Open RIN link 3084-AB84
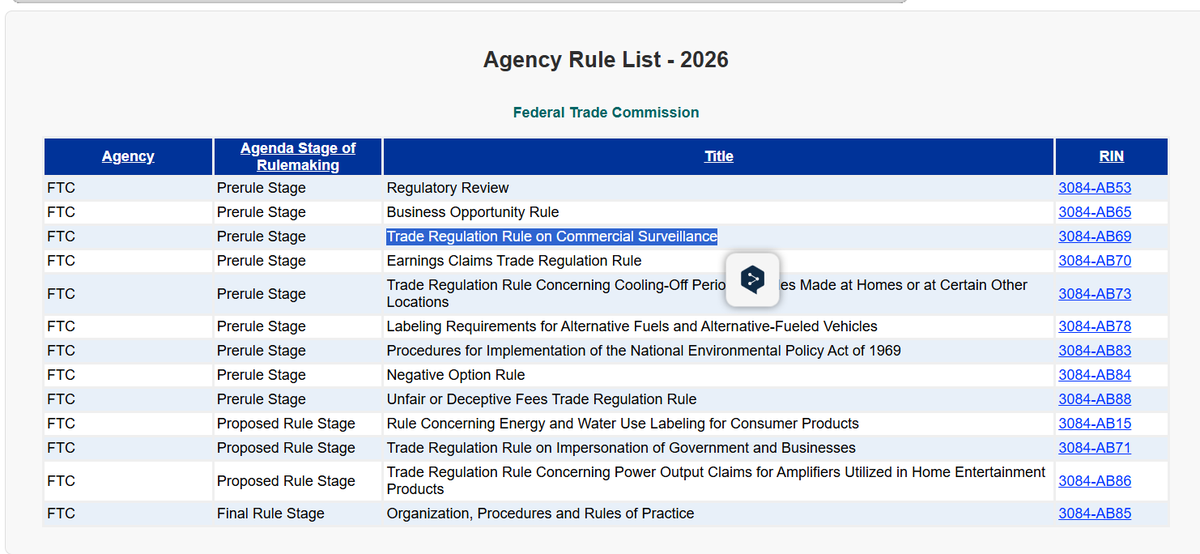Screen dimensions: 1200x554 pyautogui.click(x=1095, y=375)
